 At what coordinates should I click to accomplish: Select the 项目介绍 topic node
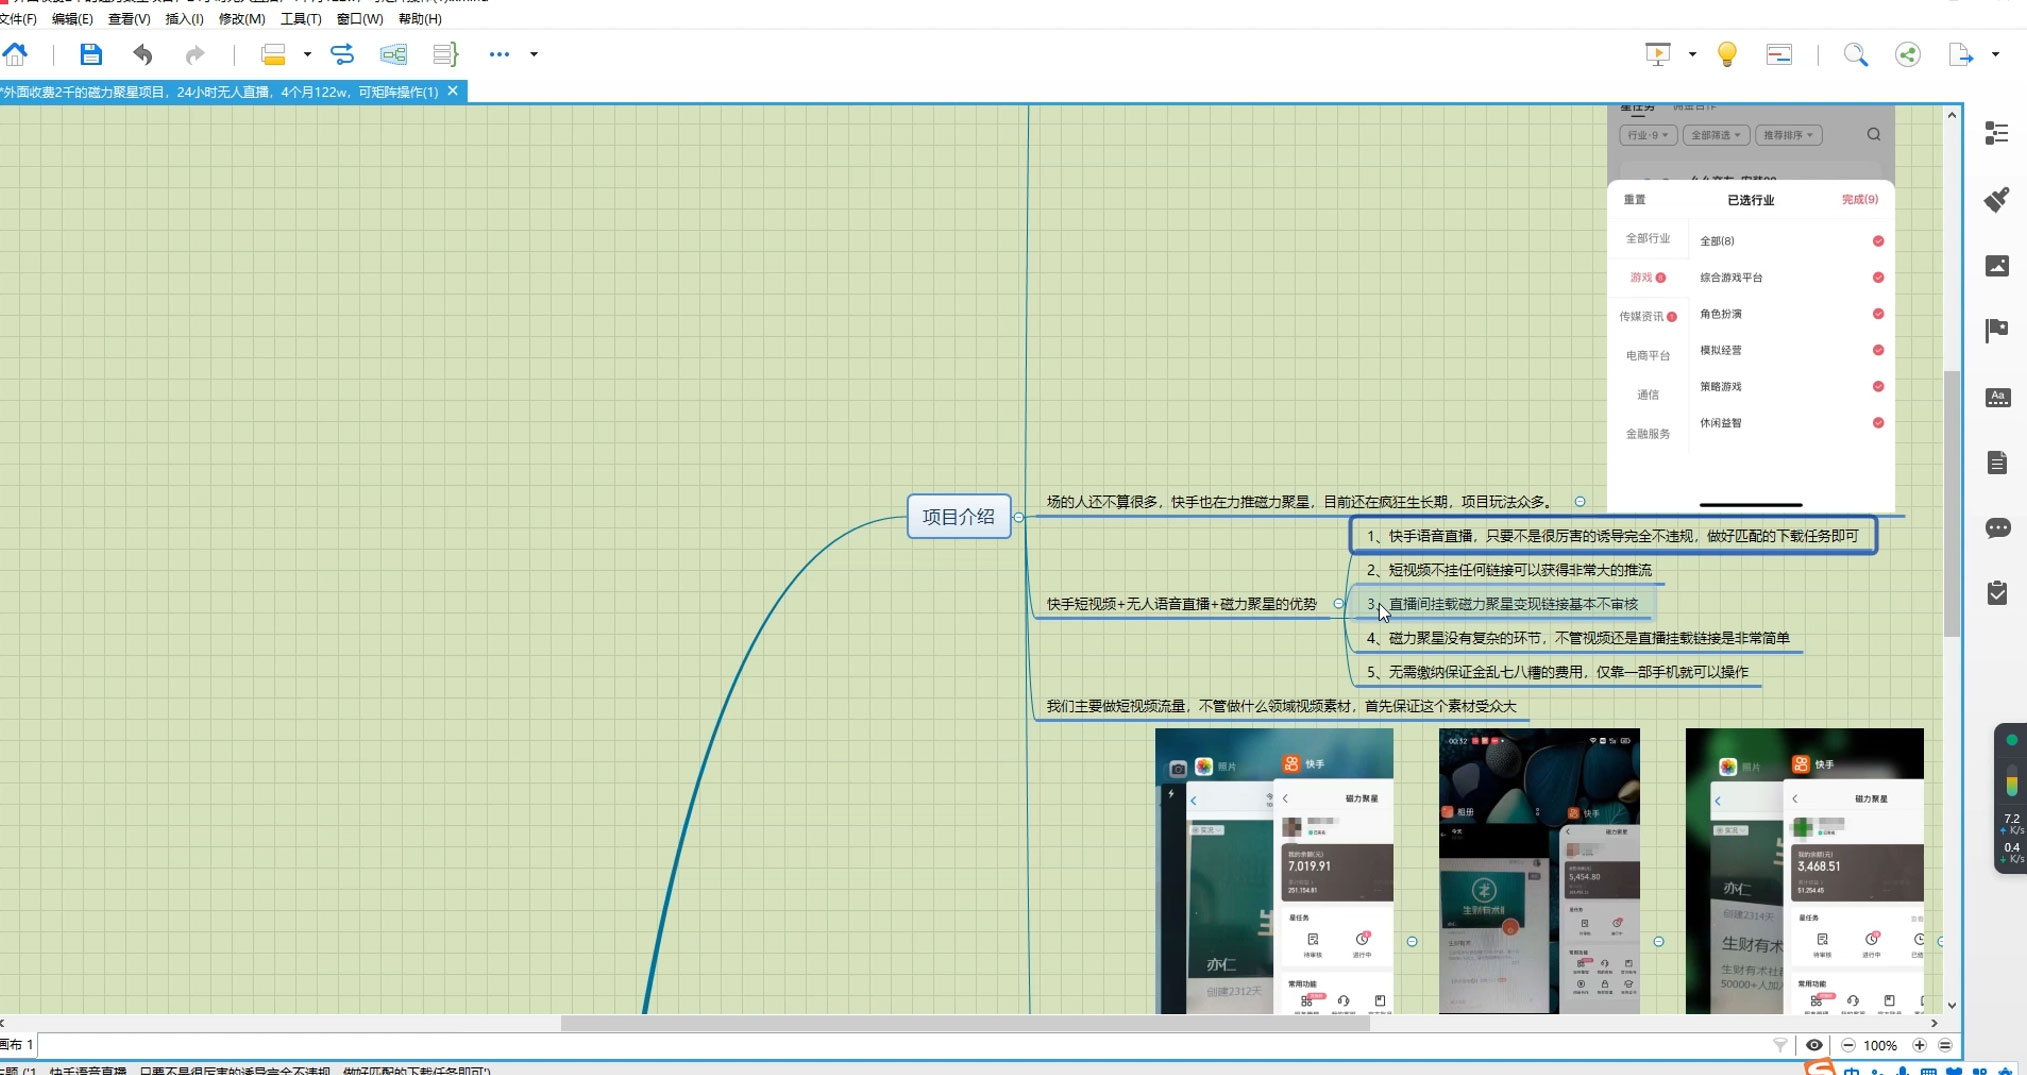click(x=958, y=517)
